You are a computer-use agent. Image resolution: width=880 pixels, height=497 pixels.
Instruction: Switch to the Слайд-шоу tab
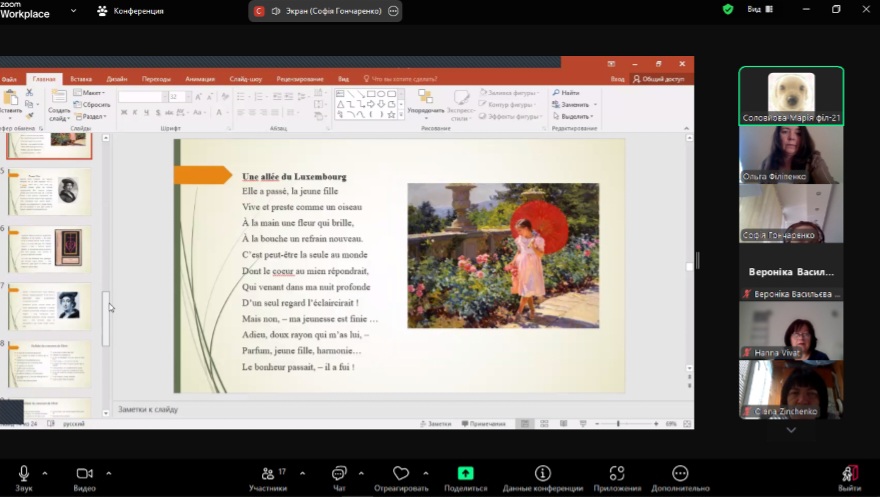pyautogui.click(x=246, y=79)
